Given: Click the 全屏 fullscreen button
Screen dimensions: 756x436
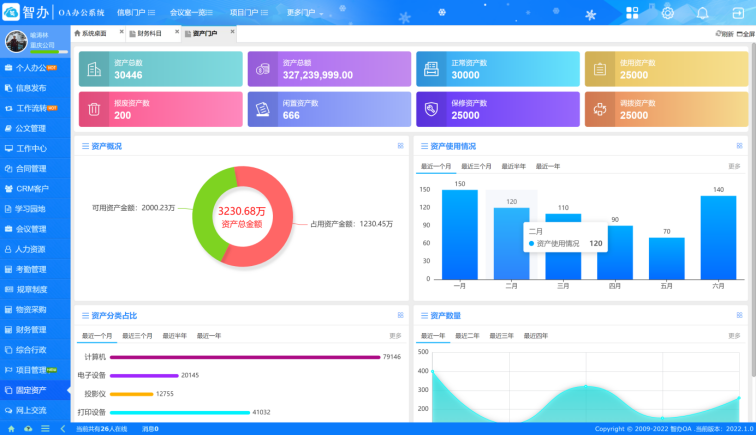Looking at the screenshot, I should (746, 34).
